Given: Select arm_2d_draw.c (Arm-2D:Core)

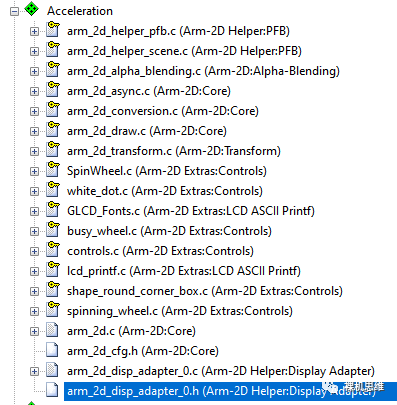Looking at the screenshot, I should click(x=147, y=131).
